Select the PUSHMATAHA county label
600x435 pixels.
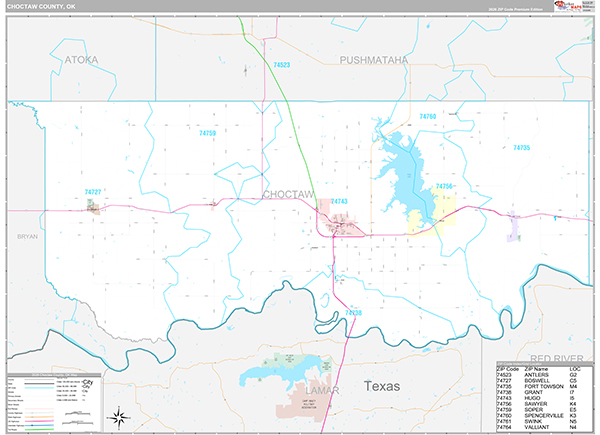tap(374, 60)
